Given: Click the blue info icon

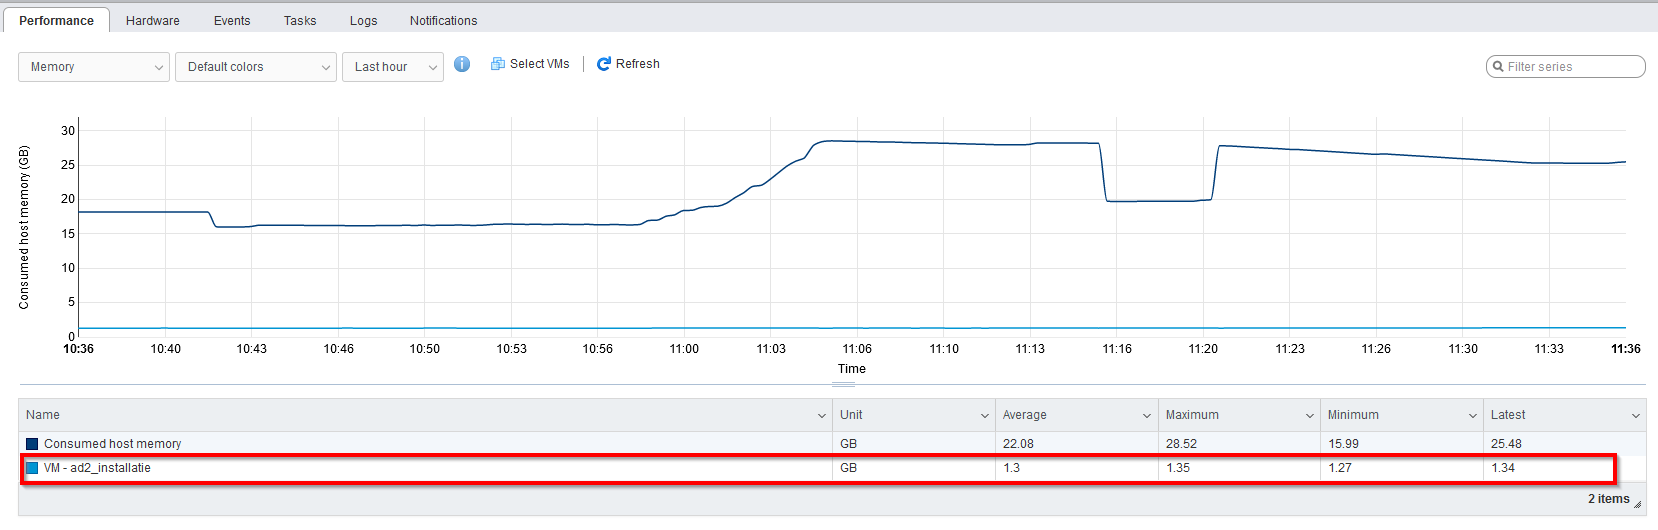Looking at the screenshot, I should pyautogui.click(x=462, y=64).
